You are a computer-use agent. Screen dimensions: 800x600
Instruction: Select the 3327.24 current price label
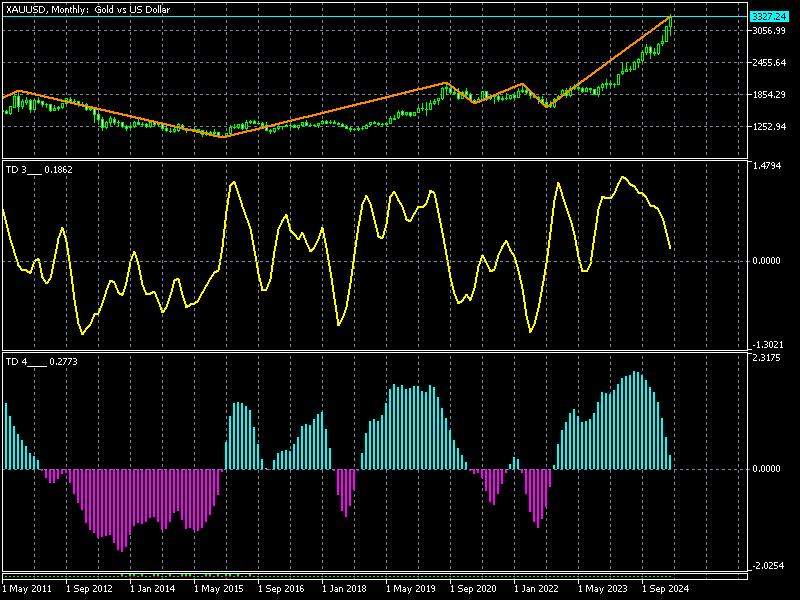coord(769,17)
